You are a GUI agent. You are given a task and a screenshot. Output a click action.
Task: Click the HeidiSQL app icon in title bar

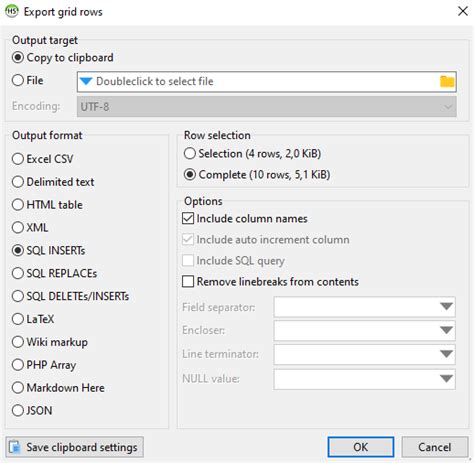pyautogui.click(x=12, y=11)
